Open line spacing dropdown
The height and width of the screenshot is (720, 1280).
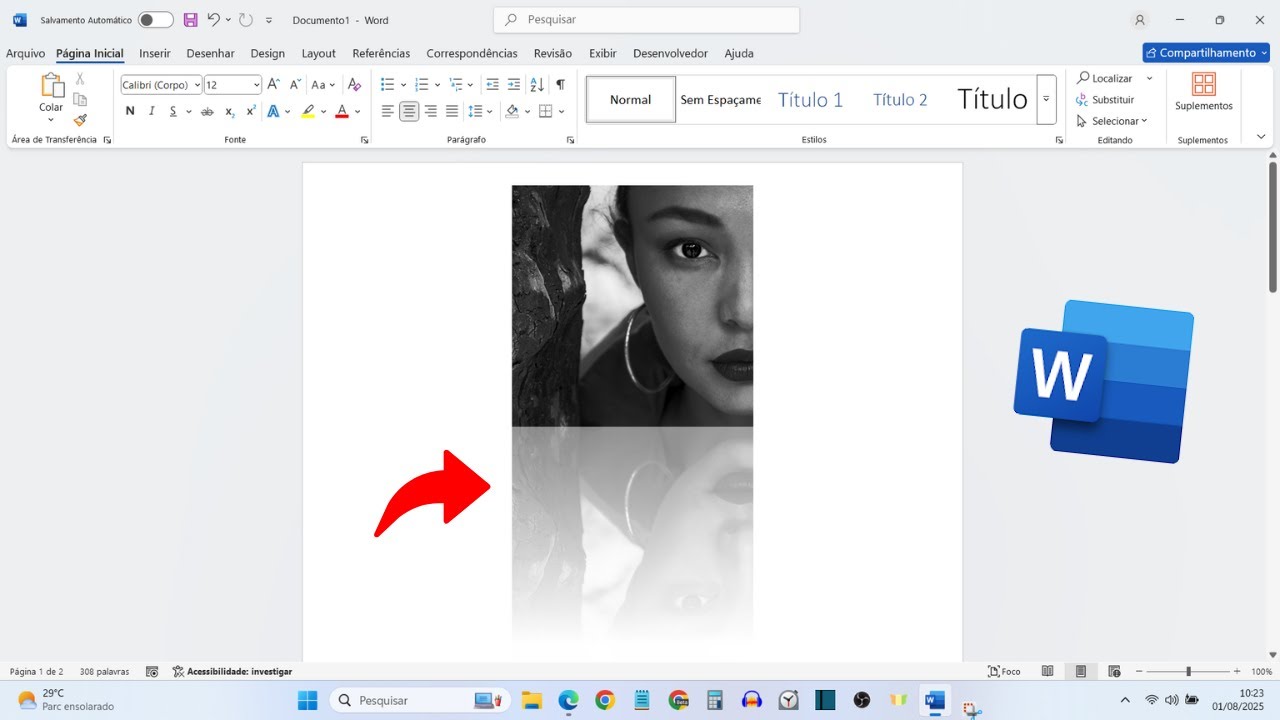[480, 111]
